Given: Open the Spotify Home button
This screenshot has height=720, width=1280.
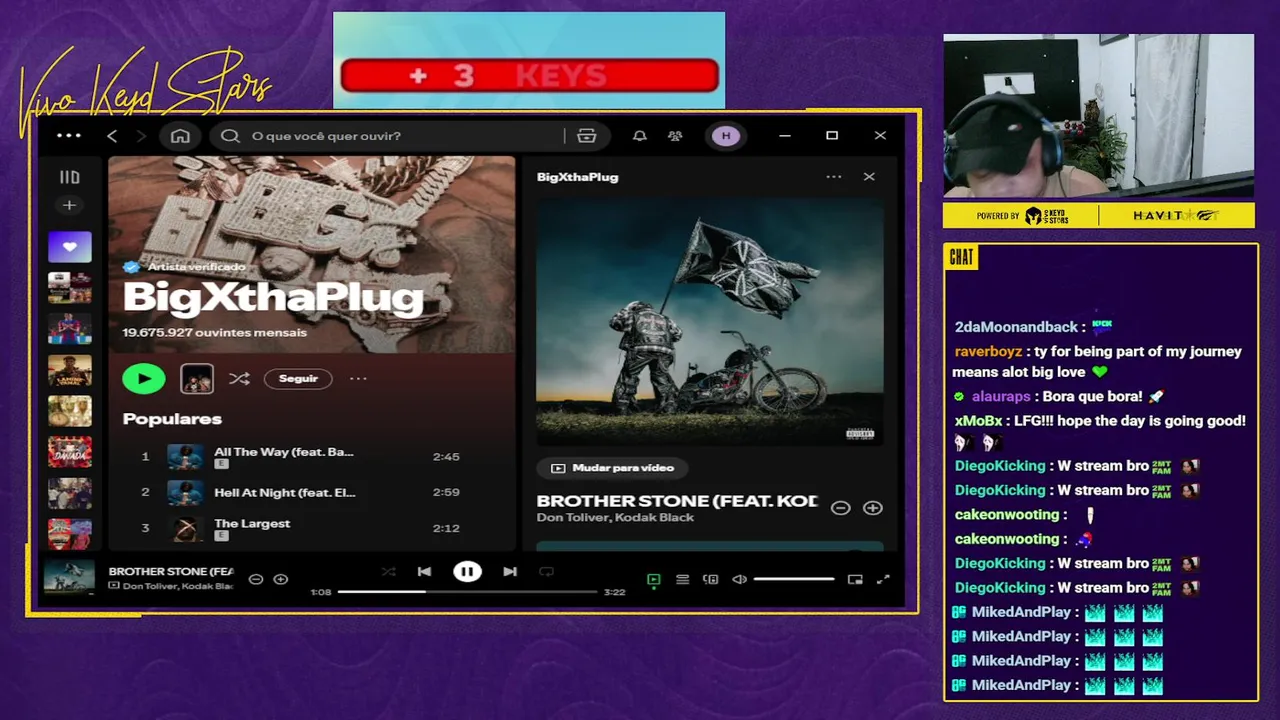Looking at the screenshot, I should (180, 136).
